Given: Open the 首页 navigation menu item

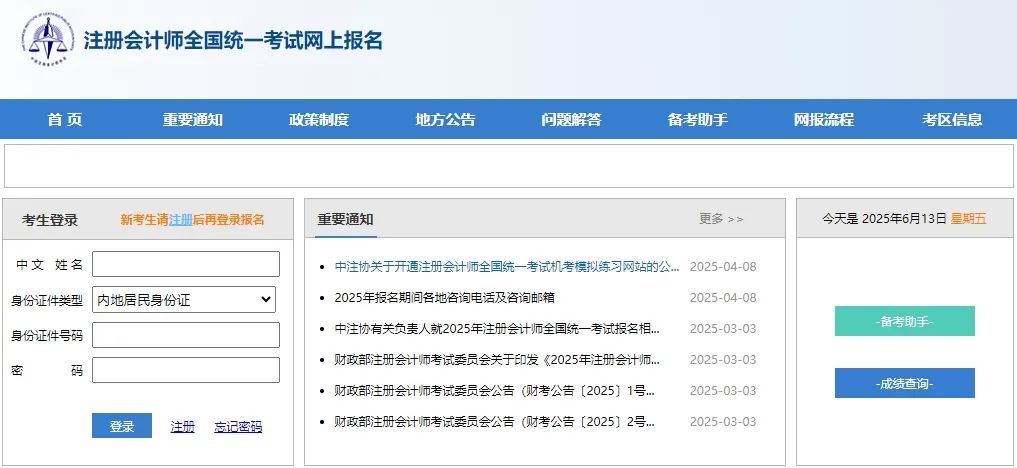Looking at the screenshot, I should point(65,120).
